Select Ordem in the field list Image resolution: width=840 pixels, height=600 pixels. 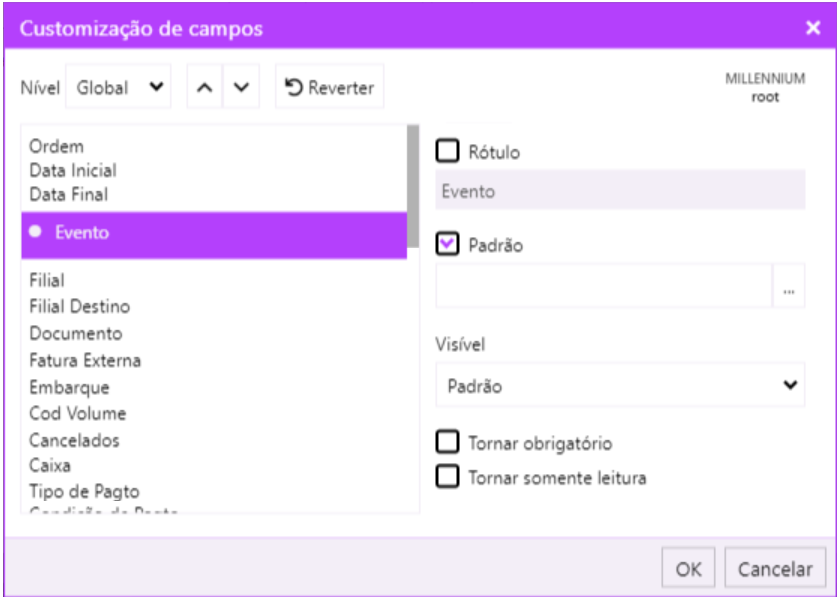click(57, 147)
